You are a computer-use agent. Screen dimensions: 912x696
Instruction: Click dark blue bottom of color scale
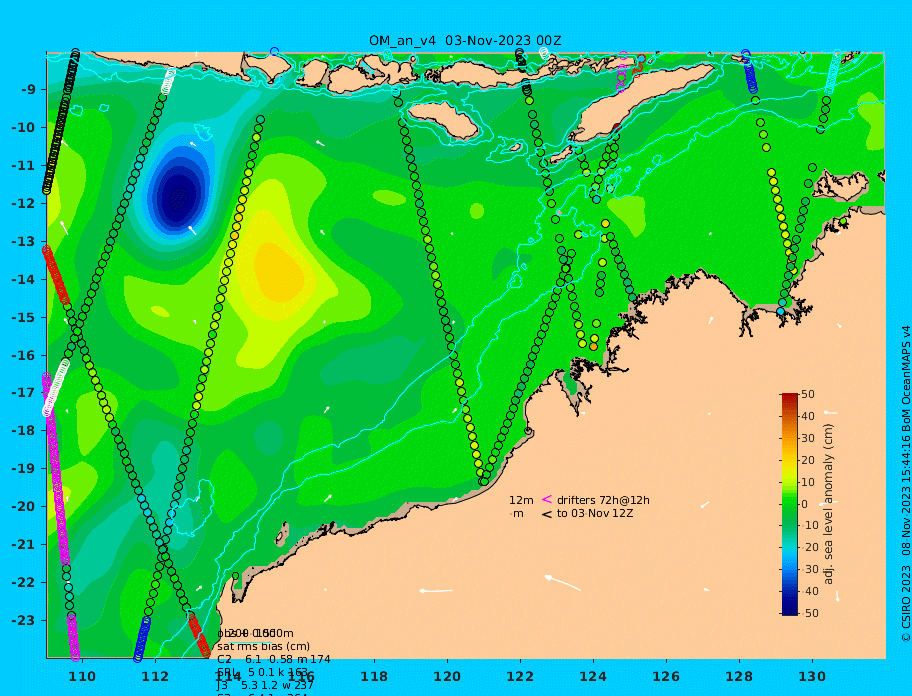coord(790,611)
